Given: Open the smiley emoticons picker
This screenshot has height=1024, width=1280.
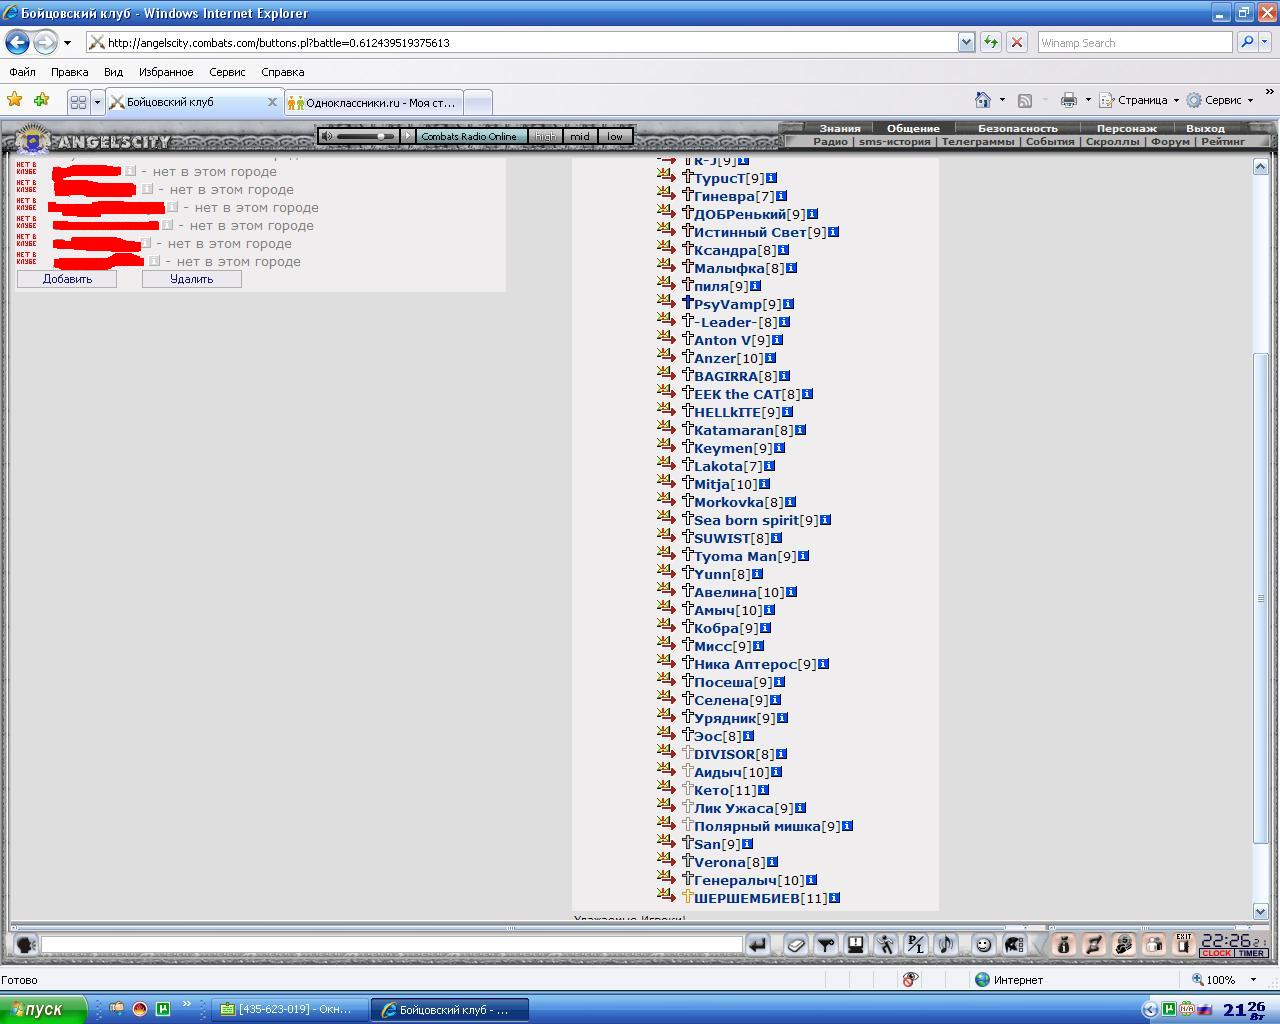Looking at the screenshot, I should click(983, 944).
